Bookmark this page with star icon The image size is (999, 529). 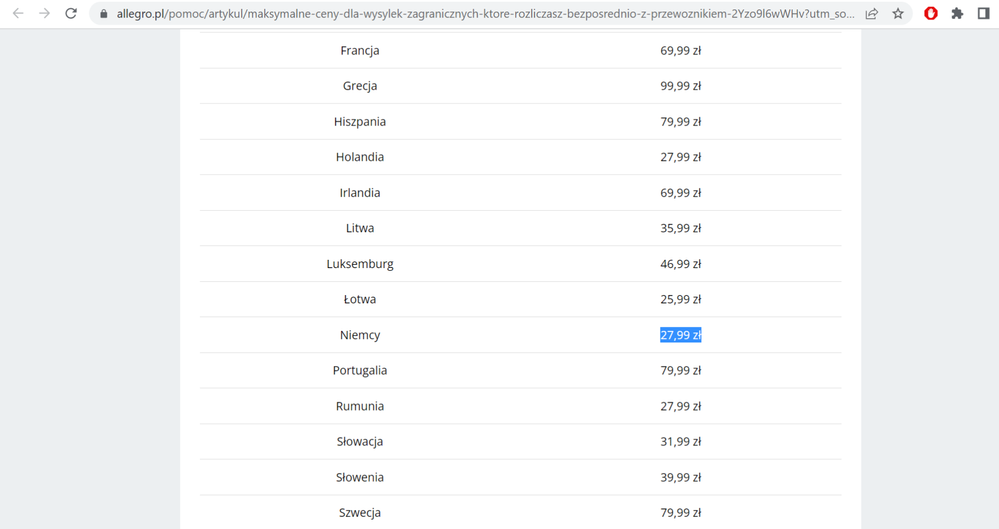(898, 14)
